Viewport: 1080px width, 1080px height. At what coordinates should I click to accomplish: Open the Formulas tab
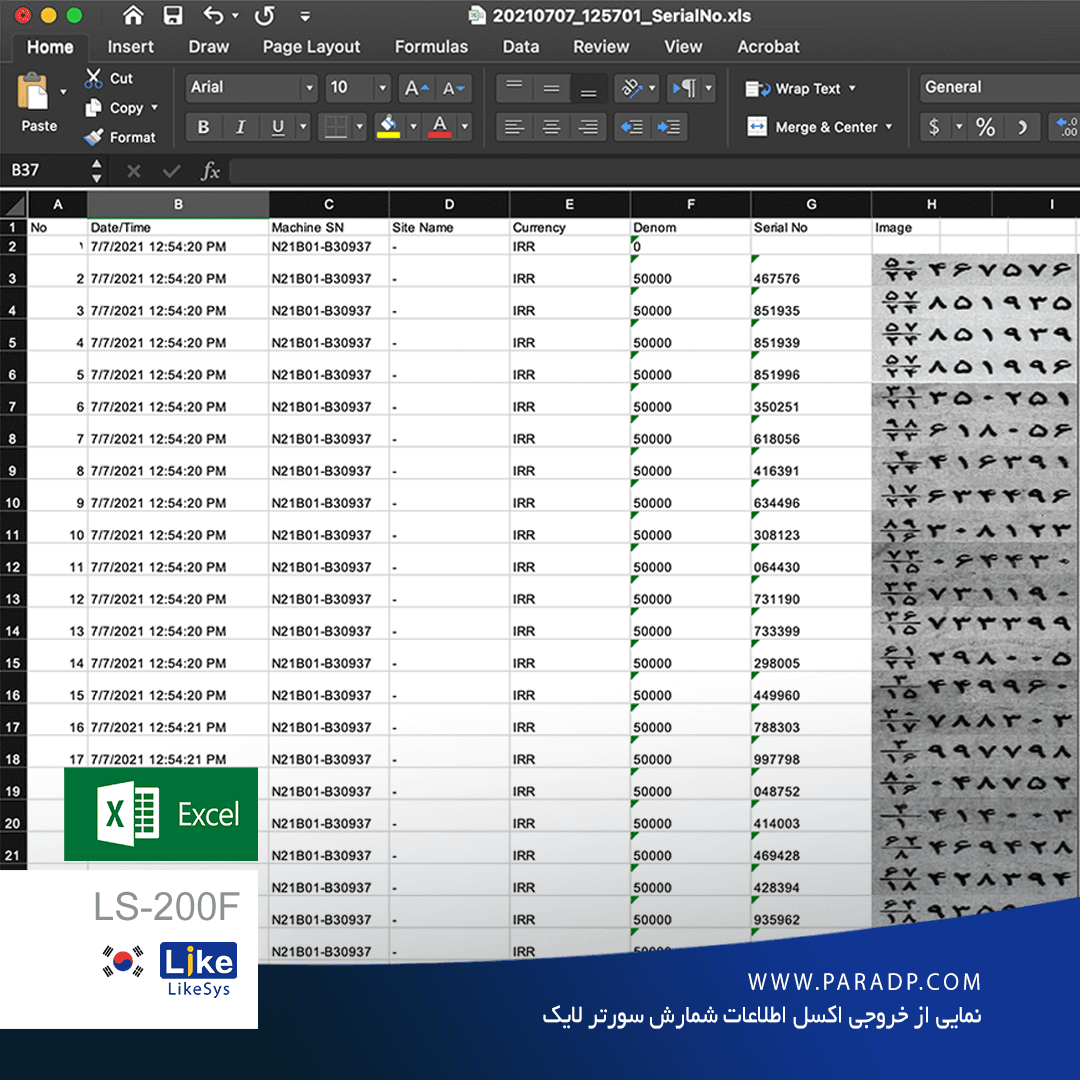431,47
